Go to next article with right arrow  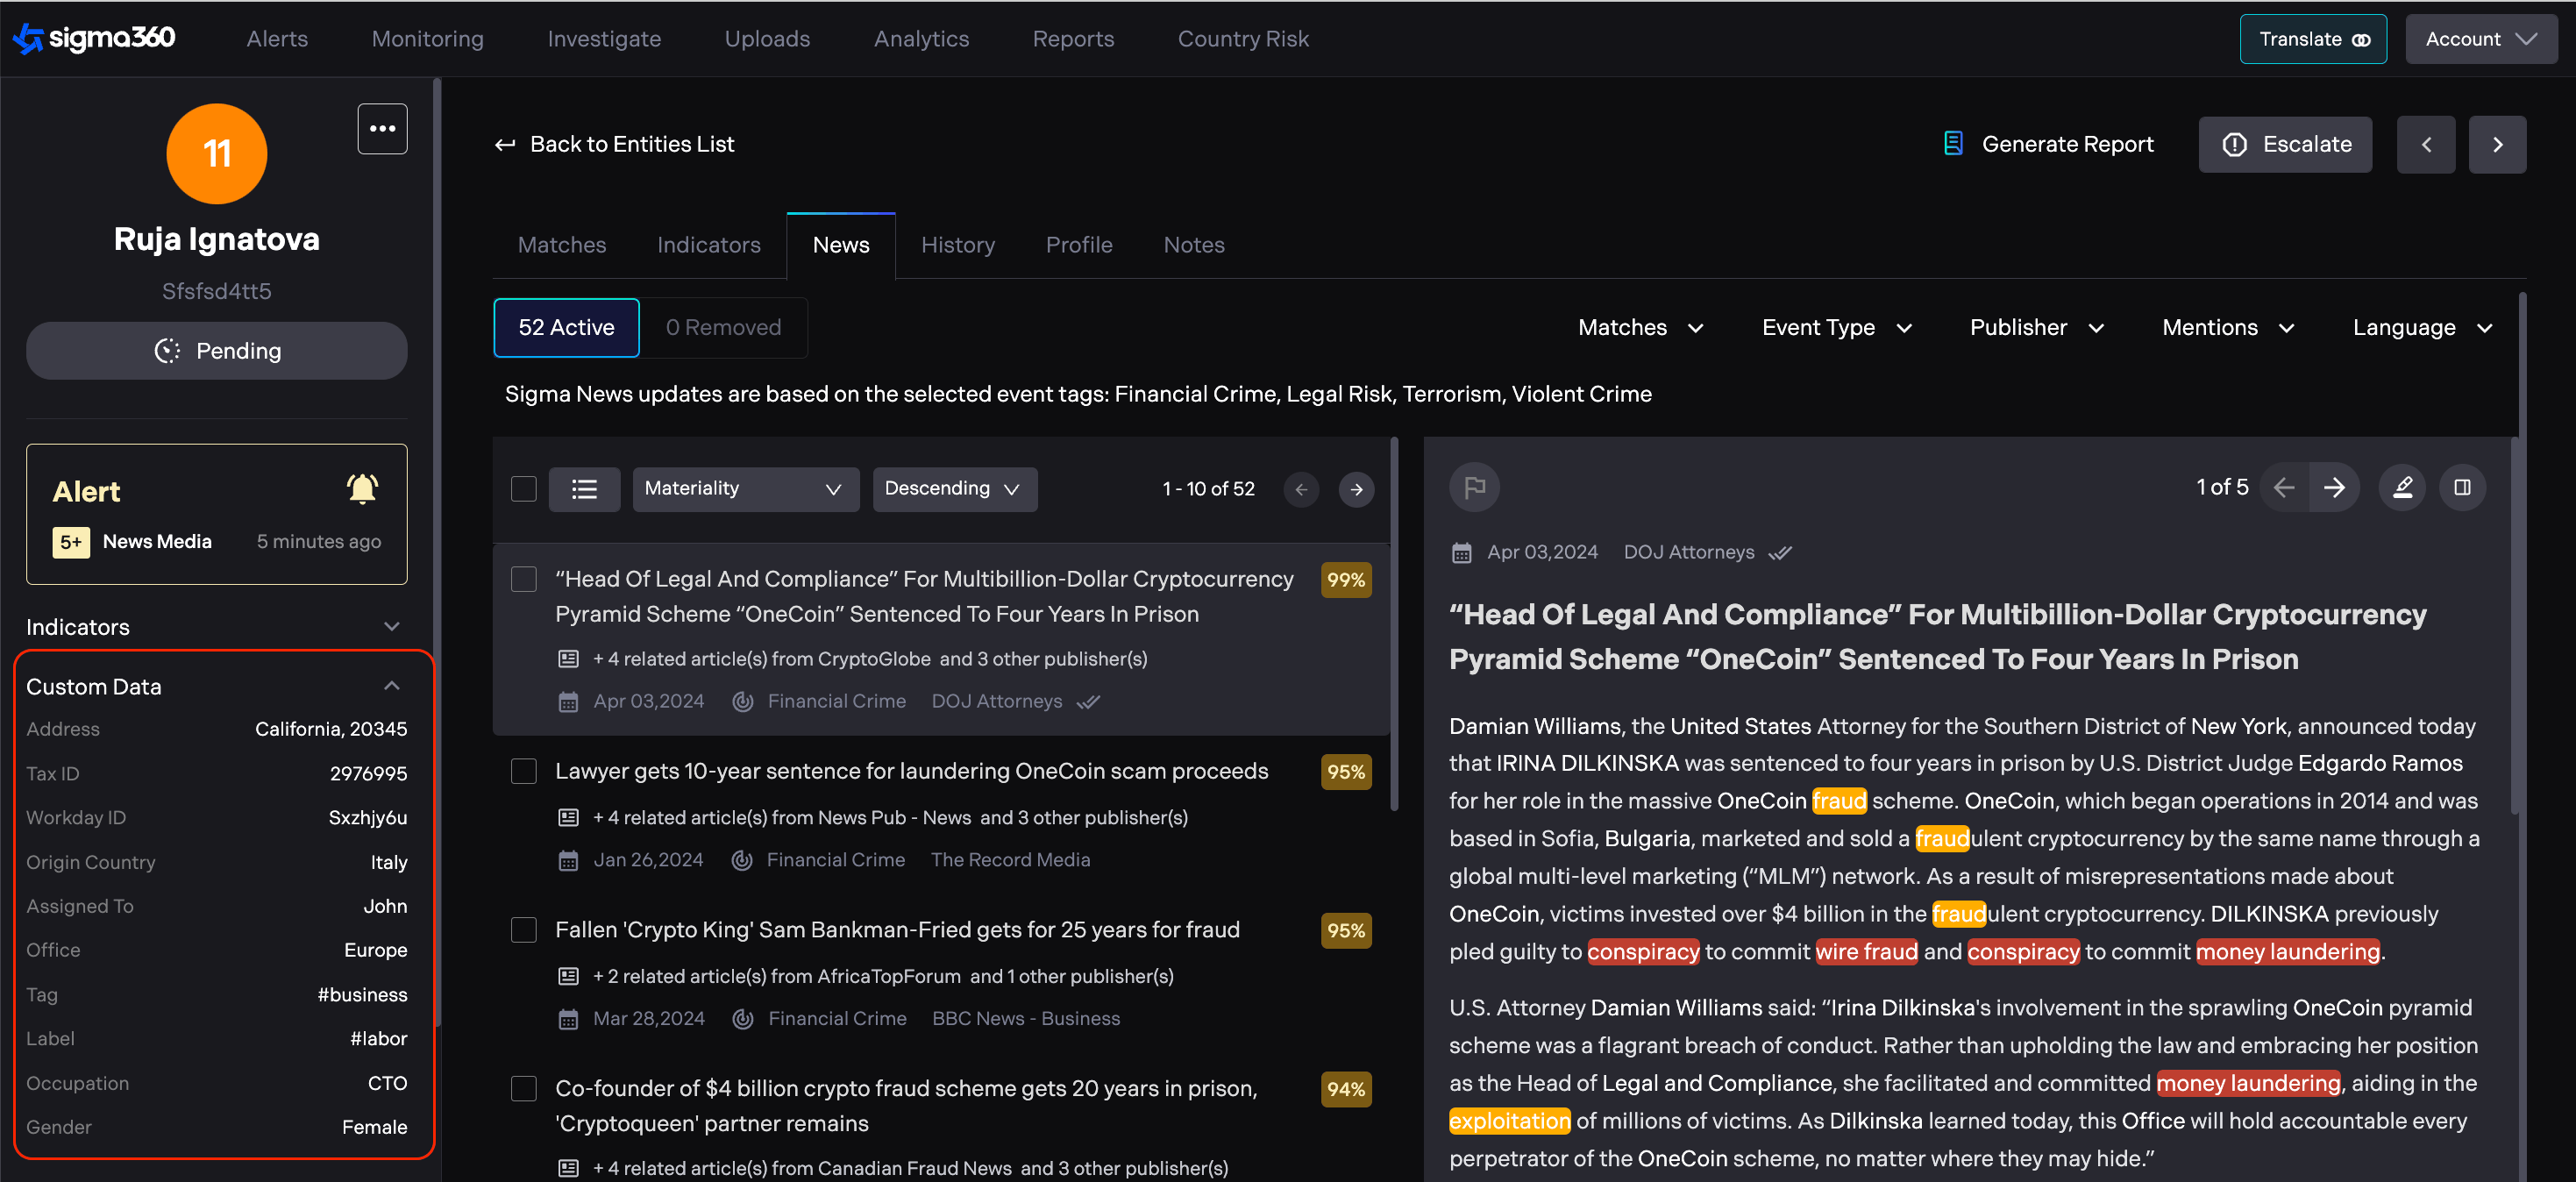click(2334, 487)
